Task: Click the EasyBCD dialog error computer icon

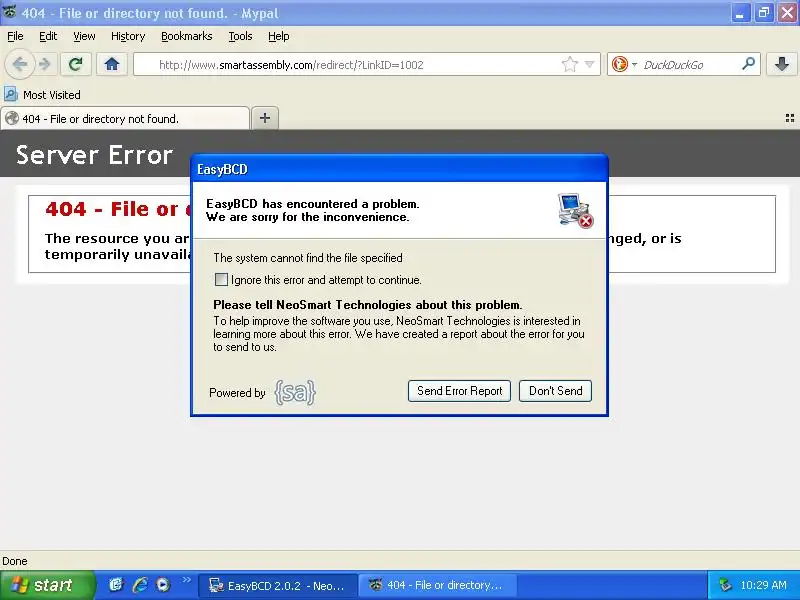Action: (x=576, y=210)
